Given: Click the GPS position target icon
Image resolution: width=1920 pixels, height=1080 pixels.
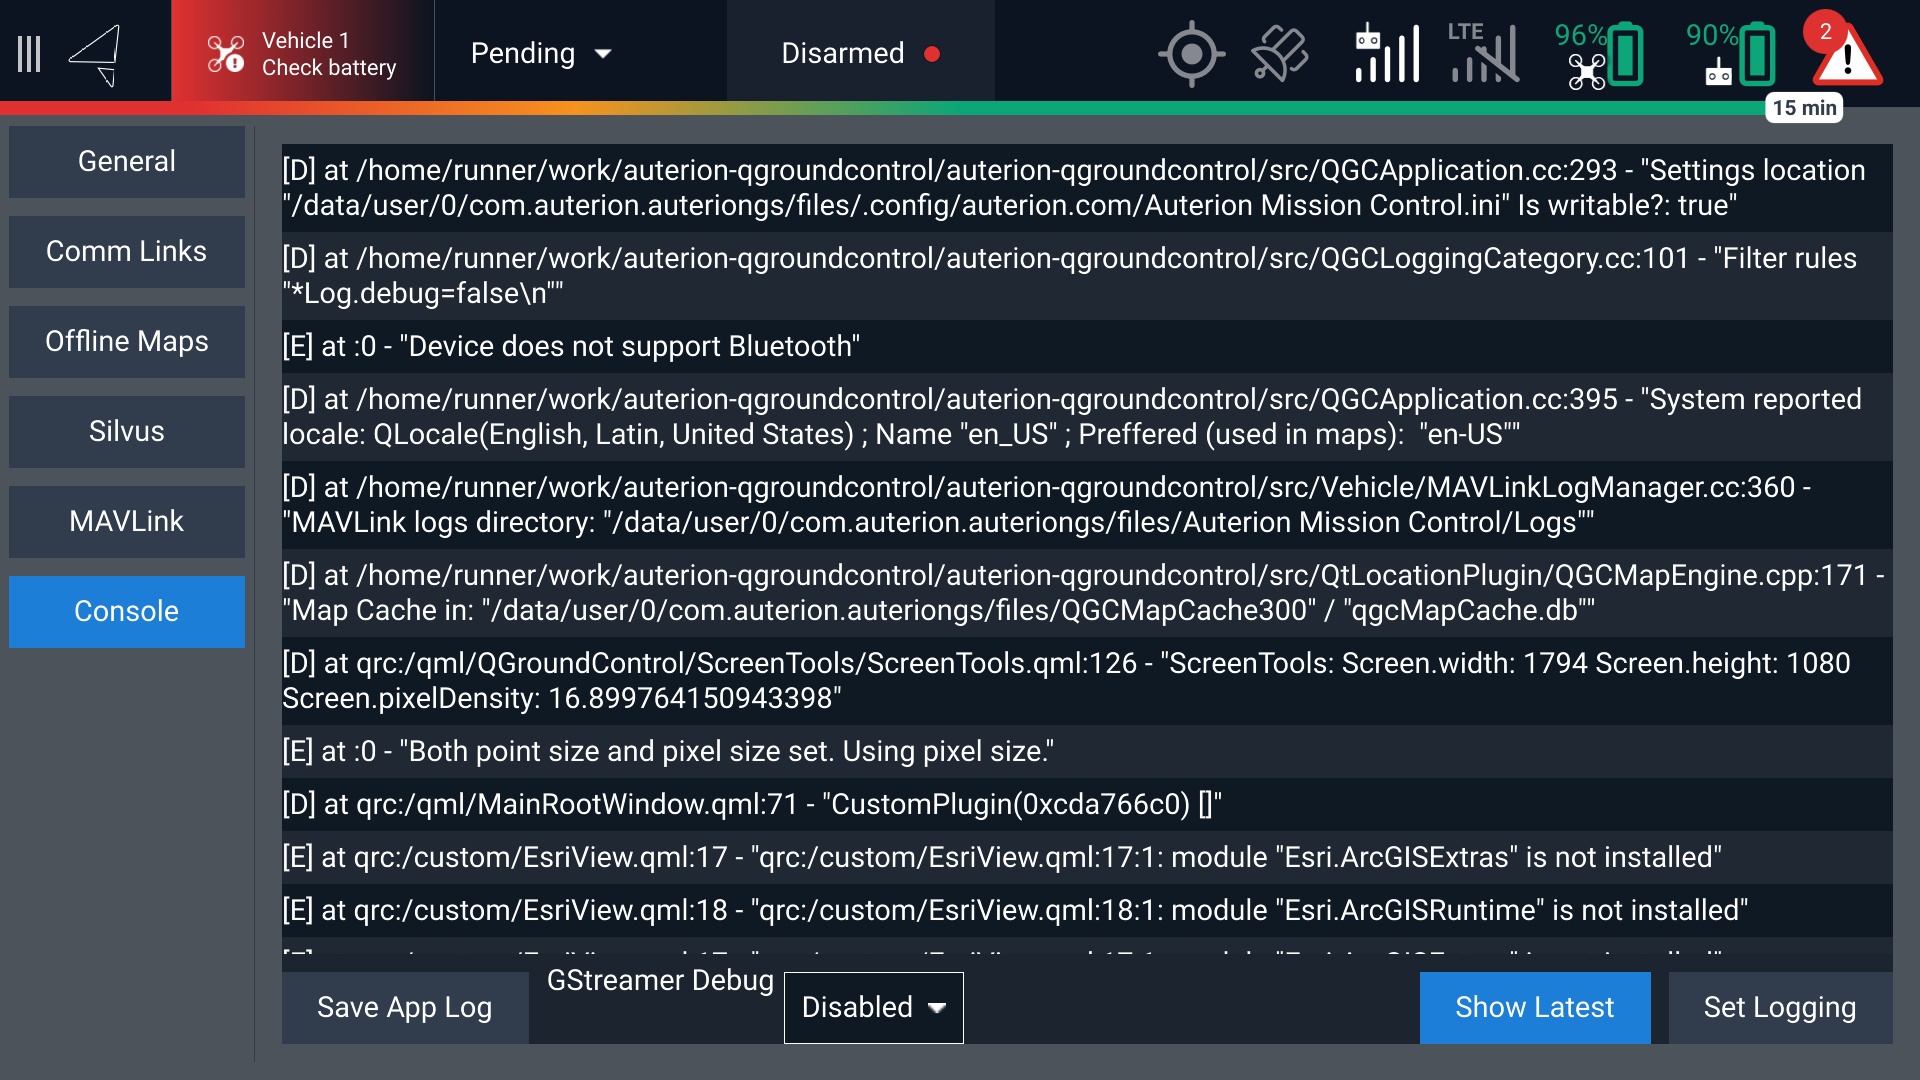Looking at the screenshot, I should (x=1191, y=54).
